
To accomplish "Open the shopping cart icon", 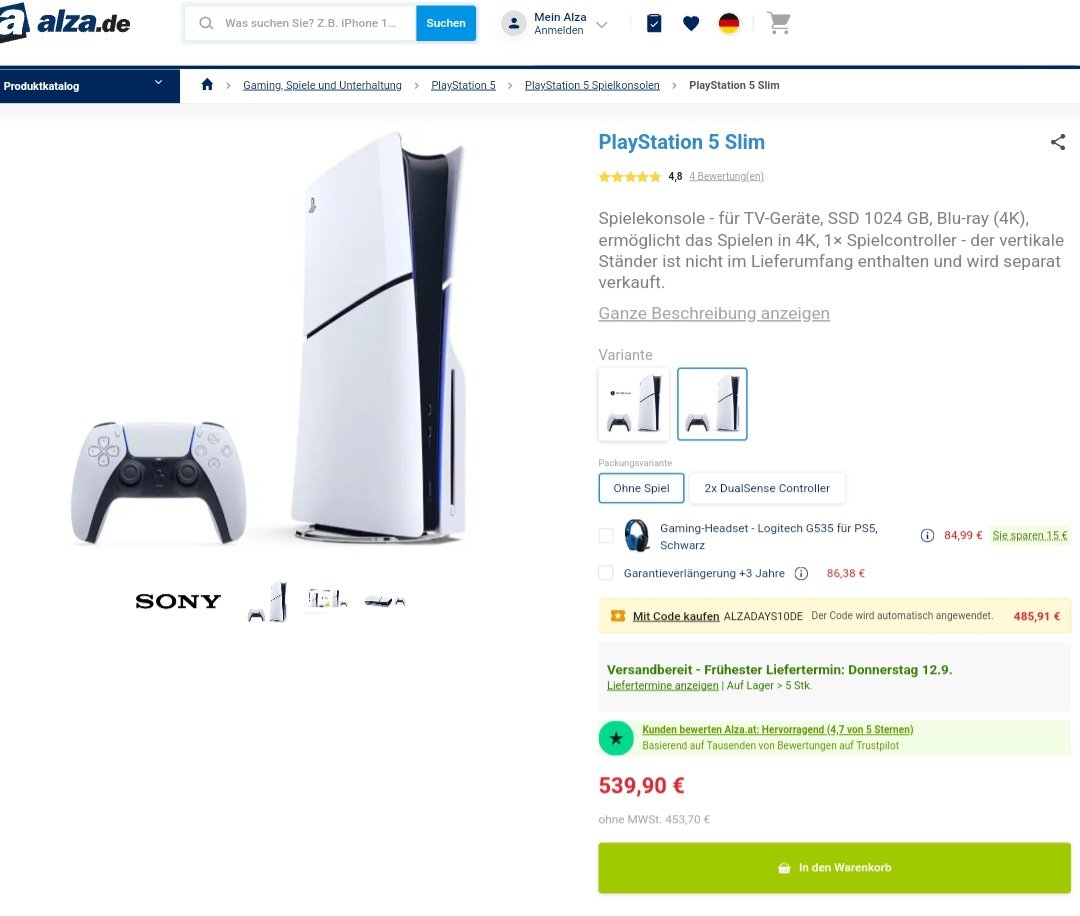I will tap(779, 23).
